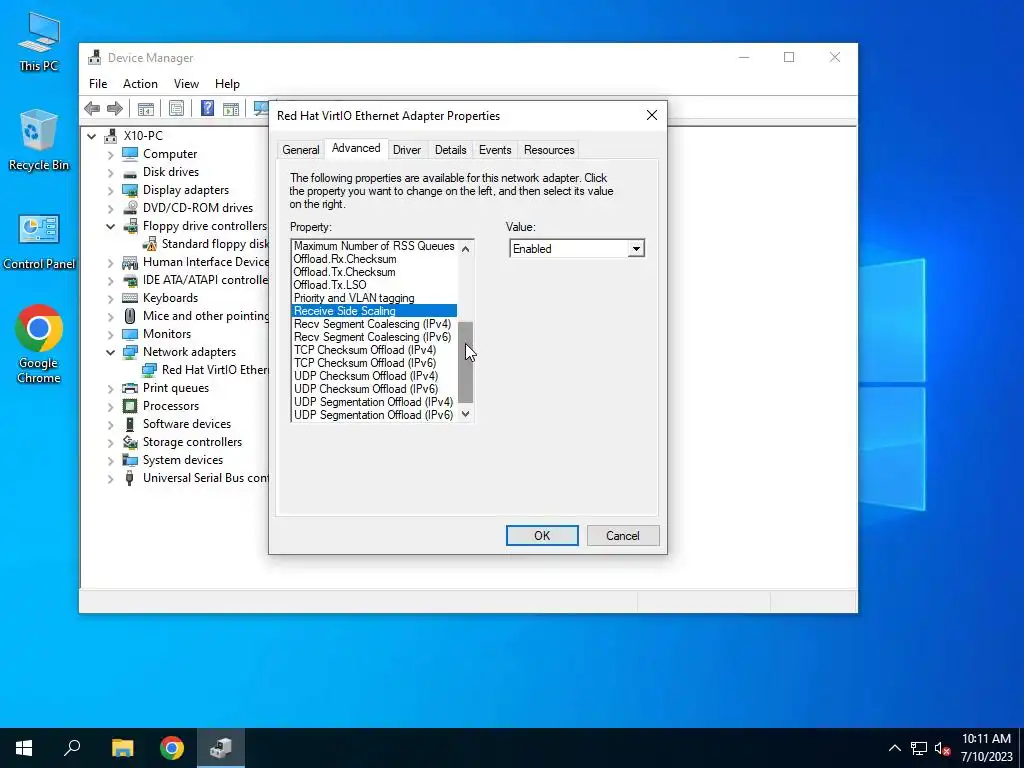
Task: Select Storage controllers in the device tree
Action: pyautogui.click(x=192, y=443)
